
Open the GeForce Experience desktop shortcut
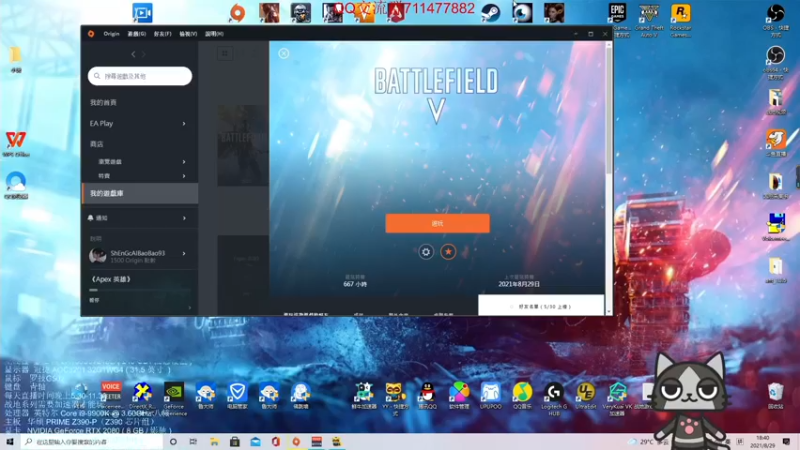[173, 398]
